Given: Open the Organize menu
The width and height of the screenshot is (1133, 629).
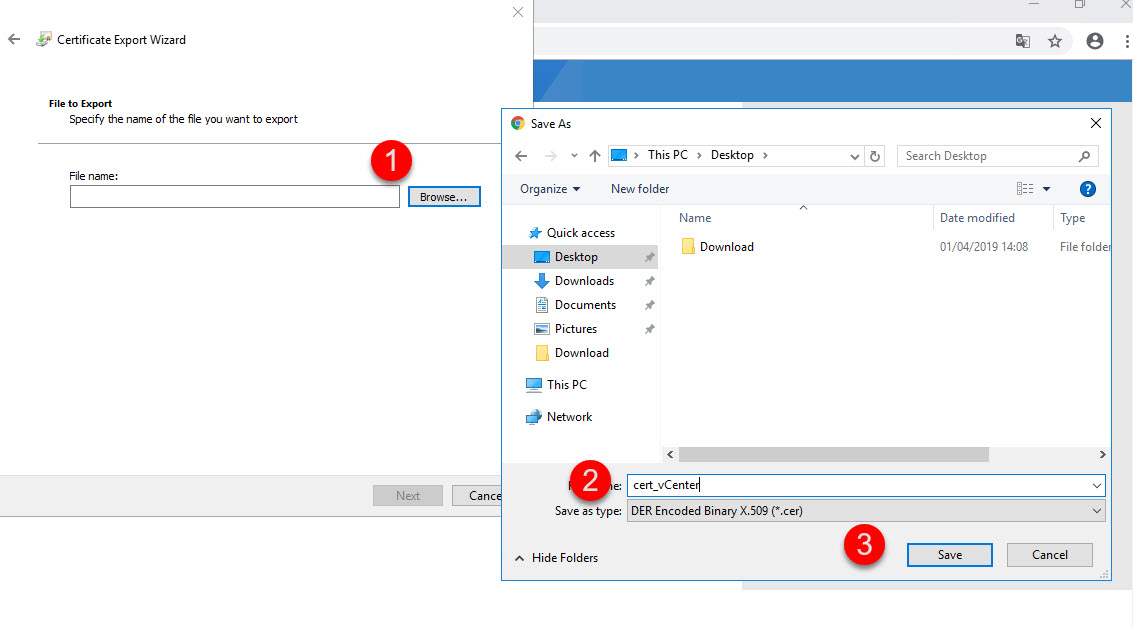Looking at the screenshot, I should pos(550,189).
